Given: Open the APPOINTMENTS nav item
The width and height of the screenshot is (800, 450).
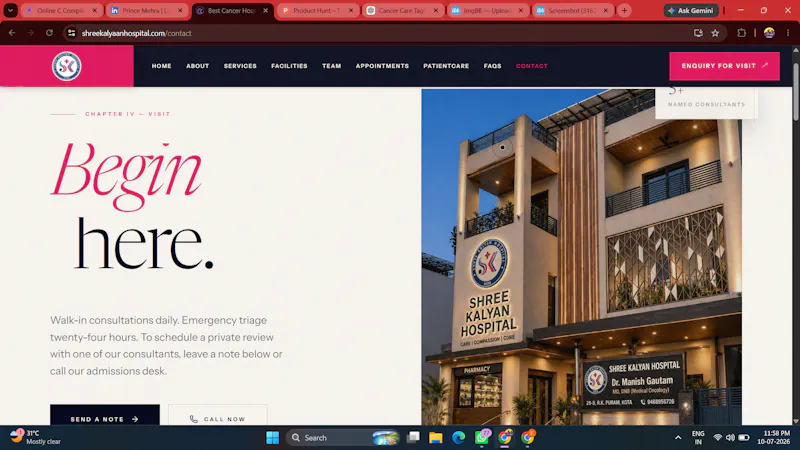Looking at the screenshot, I should [x=382, y=66].
